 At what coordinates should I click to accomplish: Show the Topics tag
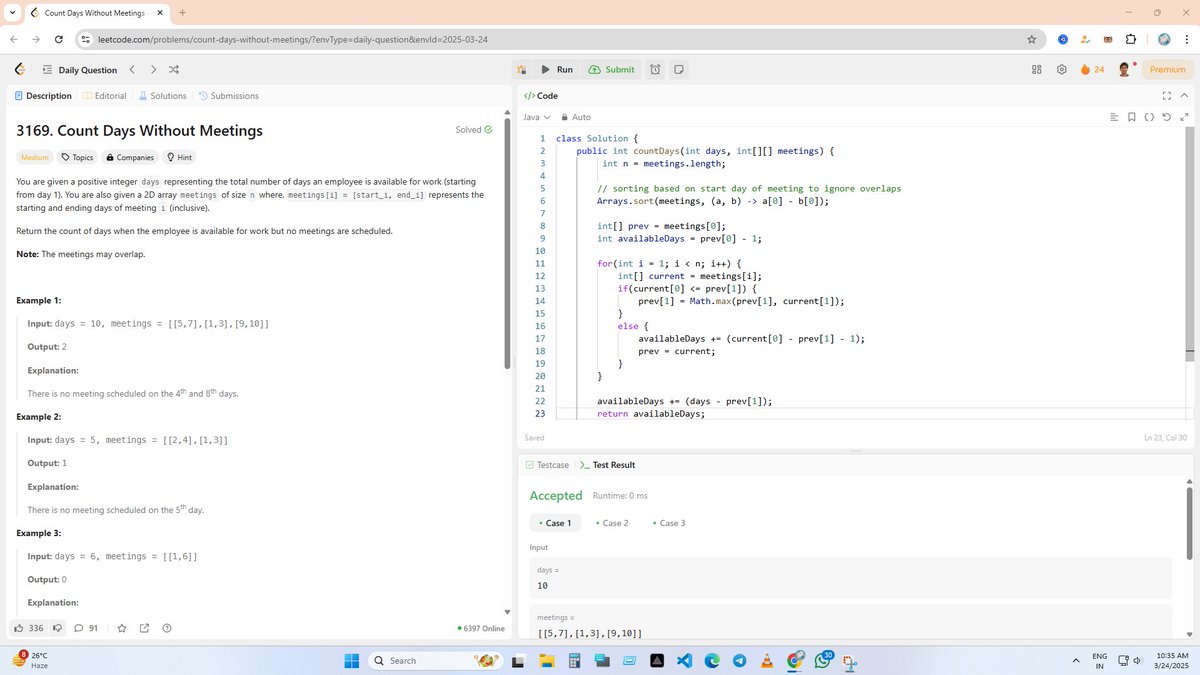pyautogui.click(x=77, y=158)
